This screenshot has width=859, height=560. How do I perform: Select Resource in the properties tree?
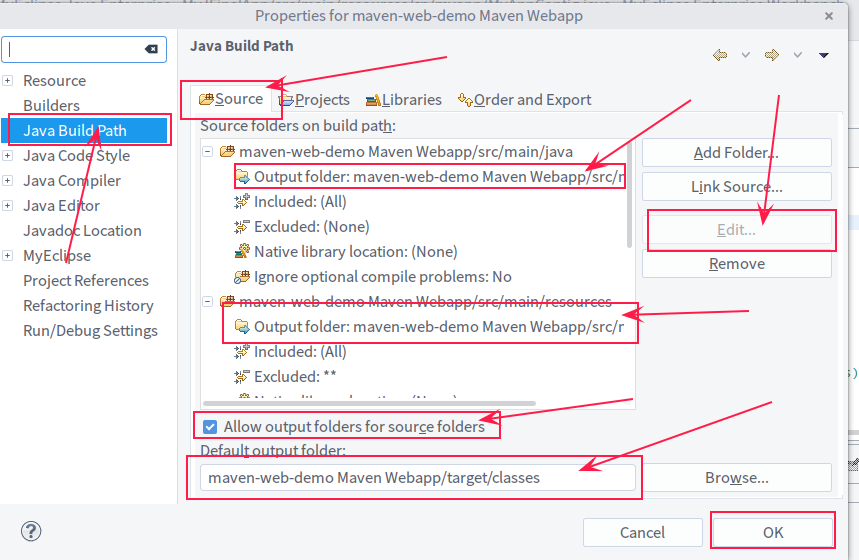tap(54, 81)
